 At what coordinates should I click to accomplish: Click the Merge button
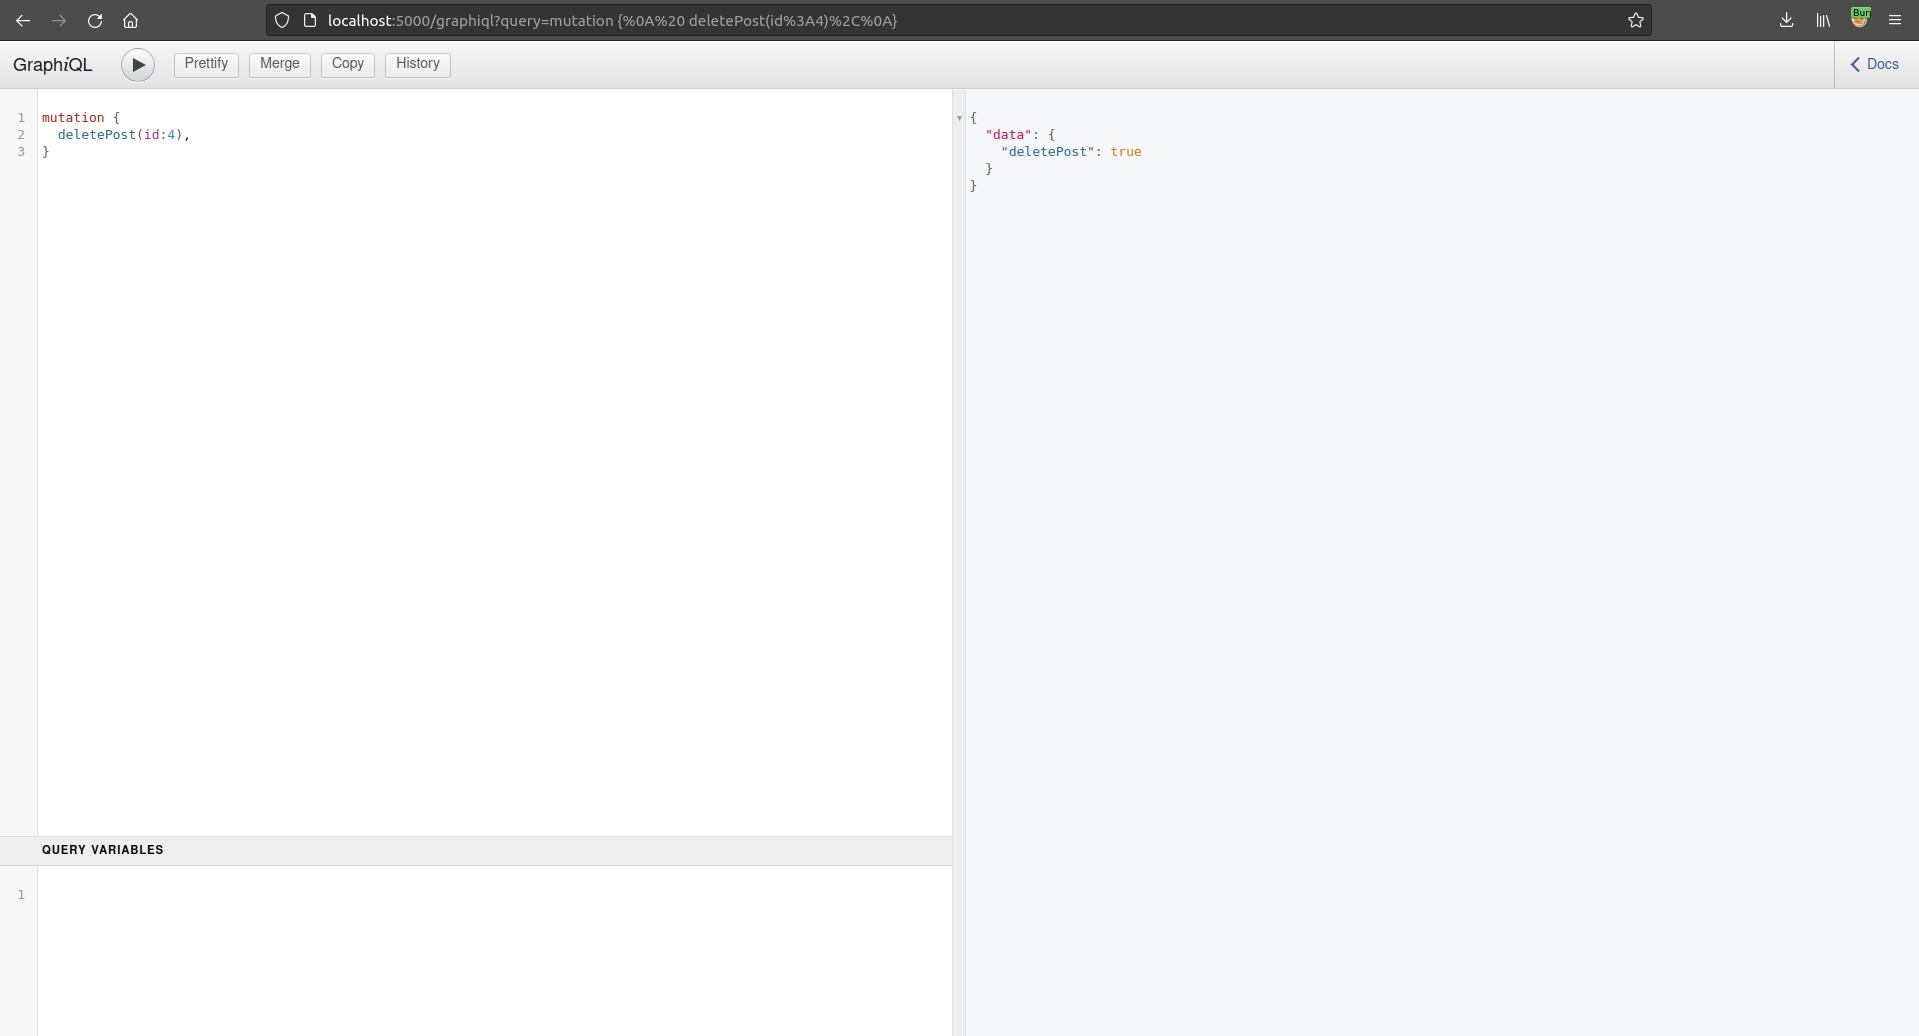[x=279, y=64]
